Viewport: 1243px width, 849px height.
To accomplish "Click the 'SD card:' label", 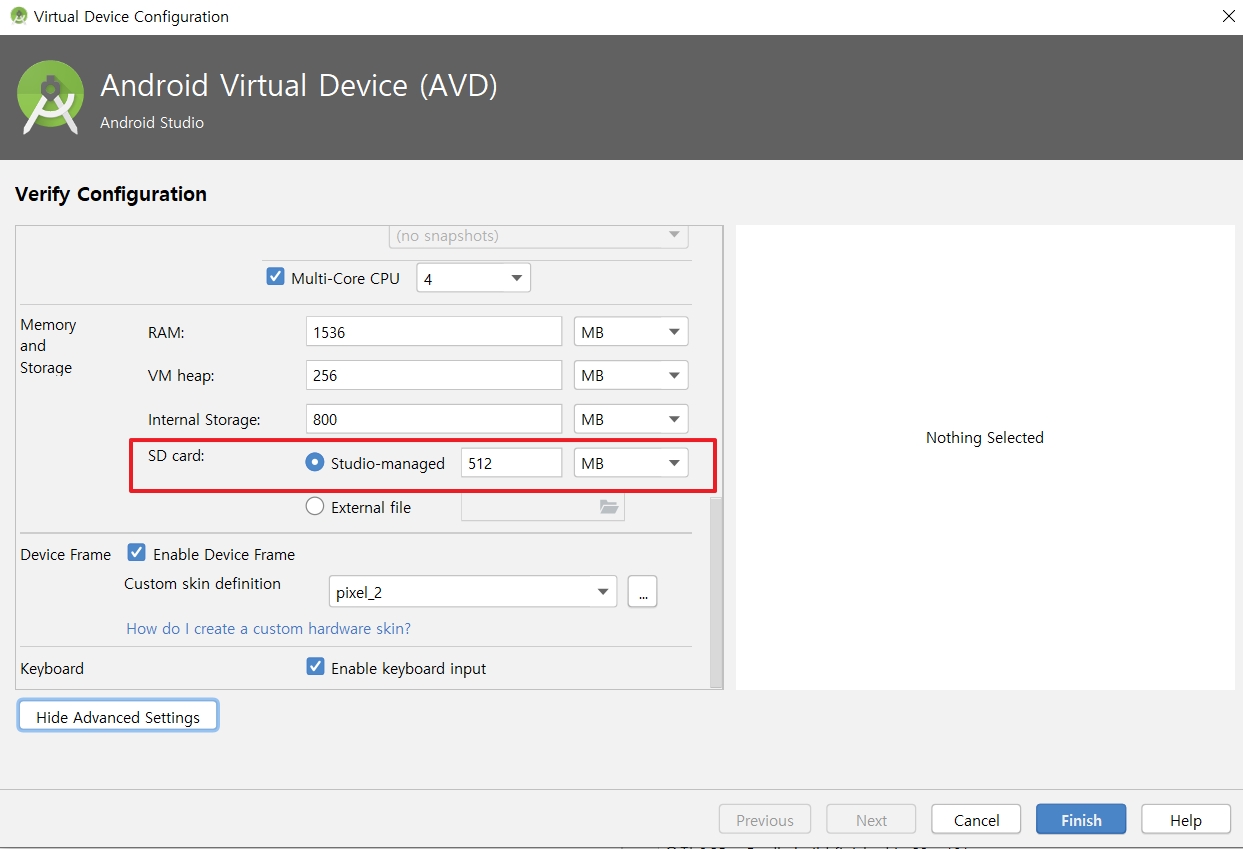I will coord(176,455).
